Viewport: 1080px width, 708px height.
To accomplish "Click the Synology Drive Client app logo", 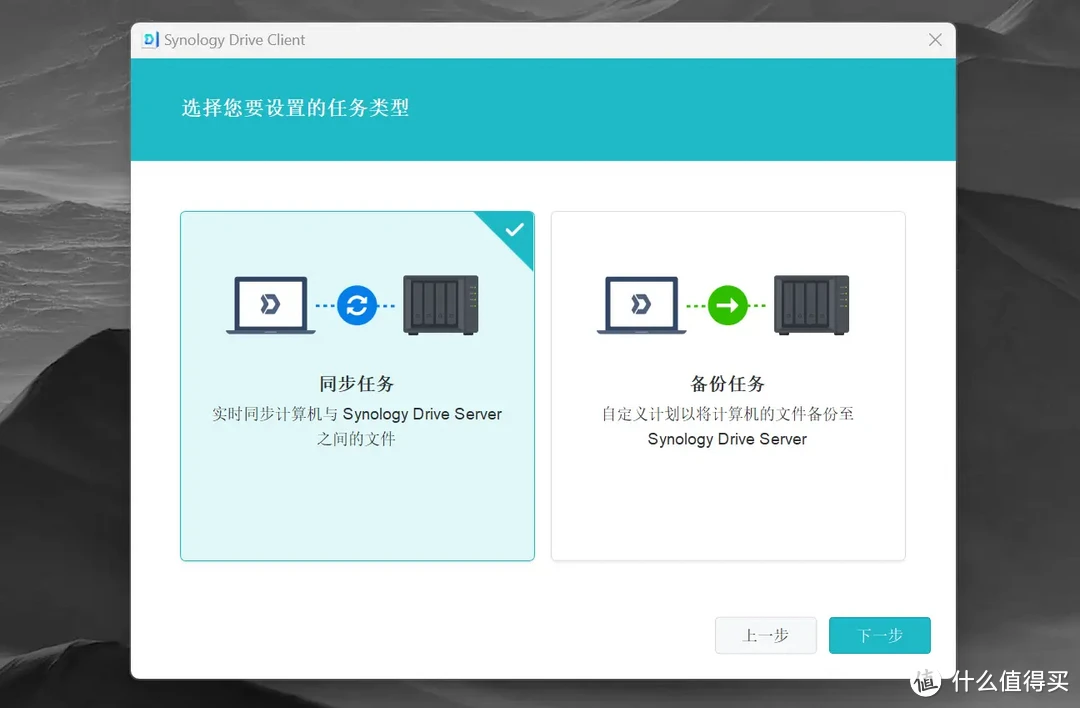I will point(151,40).
